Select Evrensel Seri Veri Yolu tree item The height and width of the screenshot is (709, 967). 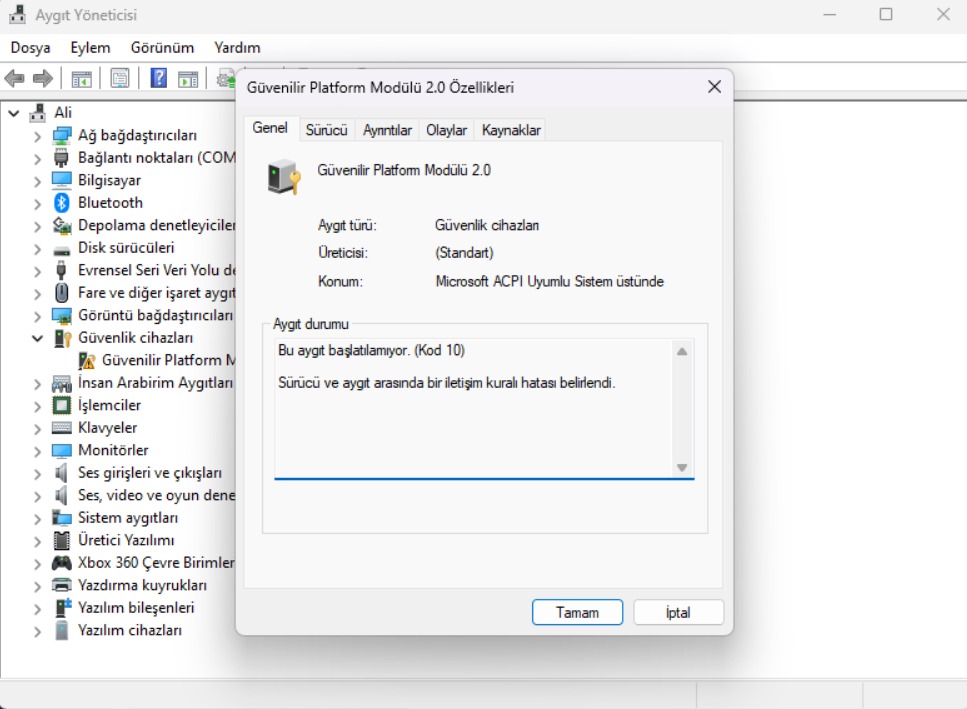click(157, 270)
